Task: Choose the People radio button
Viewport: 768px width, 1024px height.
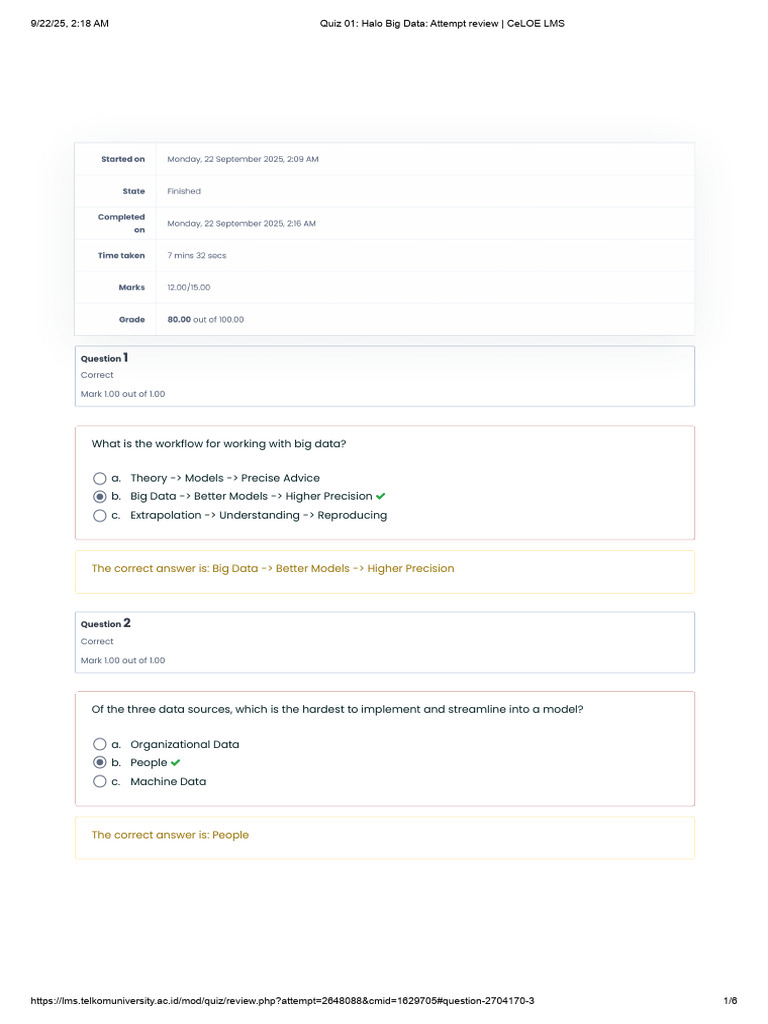Action: click(99, 763)
